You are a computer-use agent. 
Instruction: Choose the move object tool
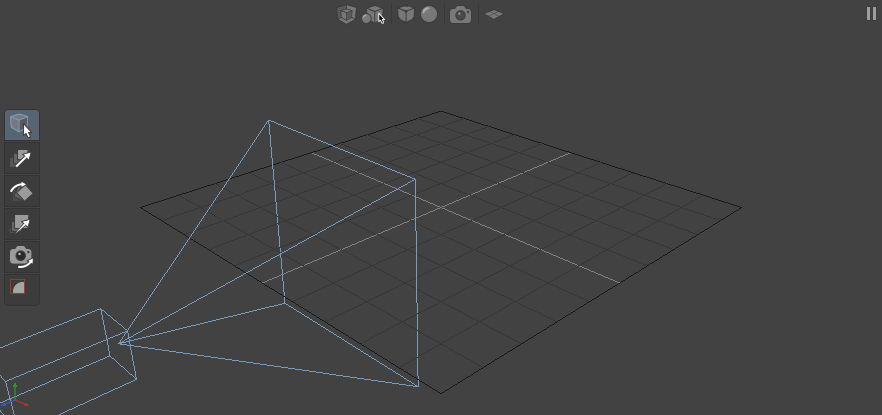[x=21, y=158]
